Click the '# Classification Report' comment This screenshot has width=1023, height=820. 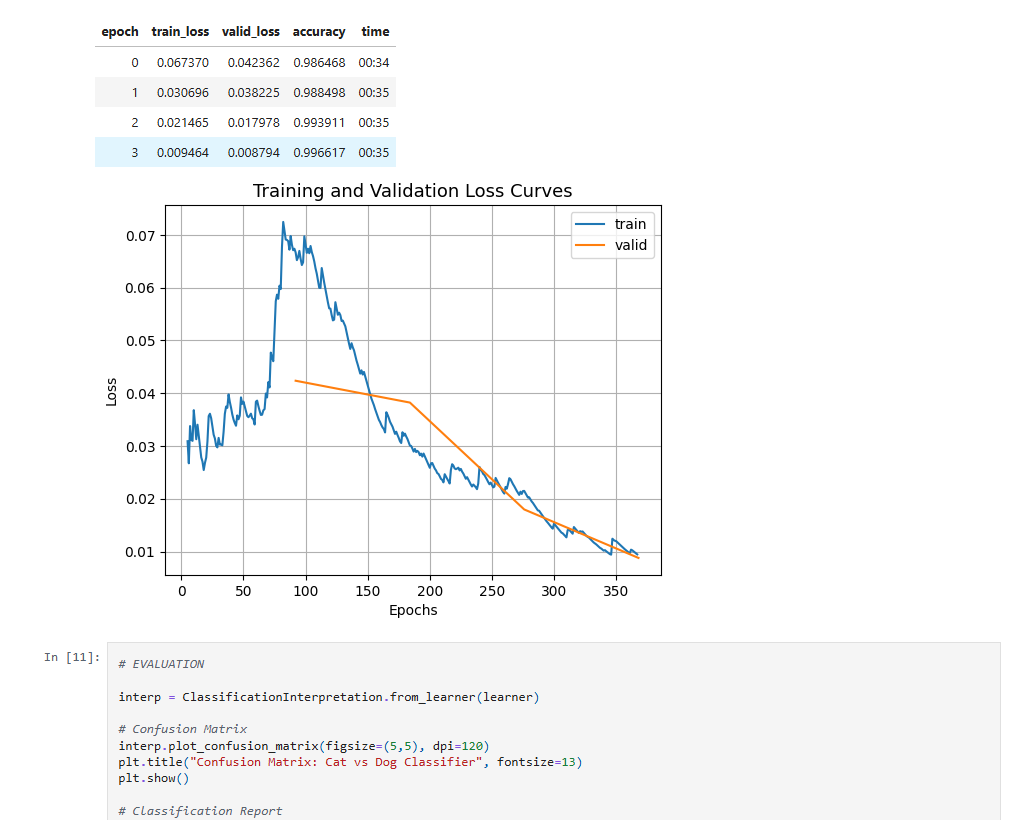[x=200, y=811]
